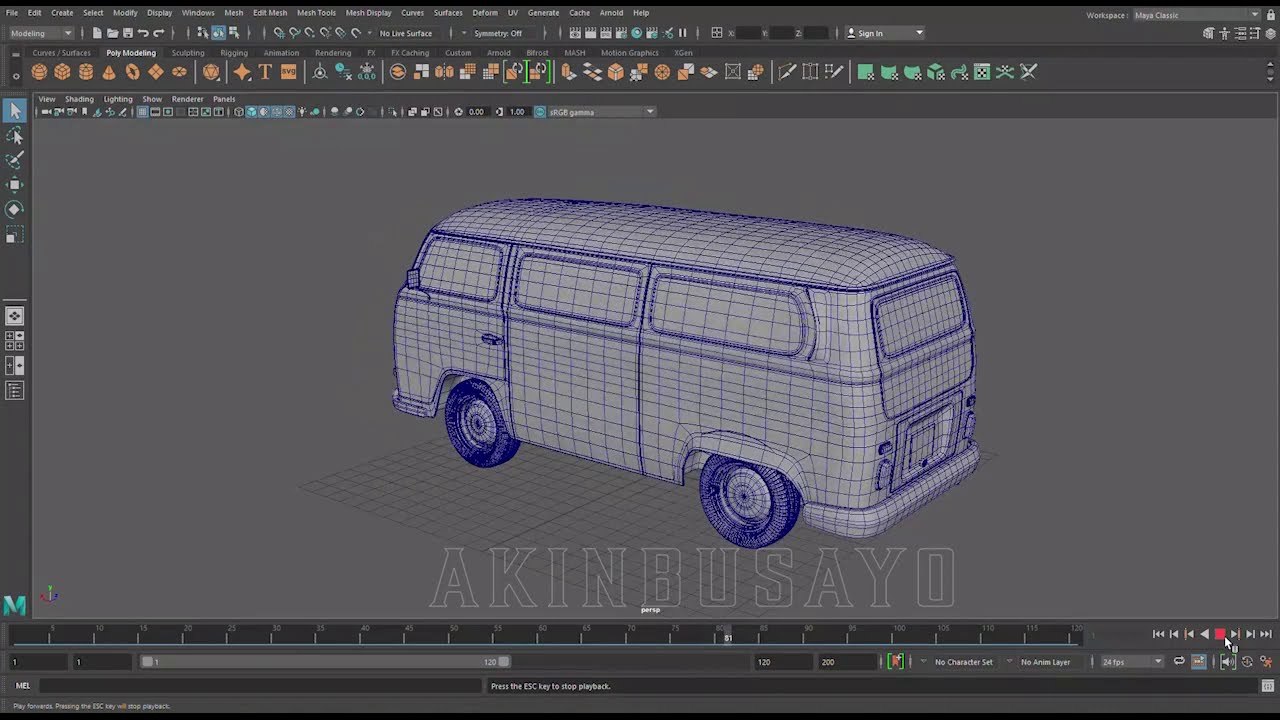Activate the Scale tool in toolbox

click(x=15, y=235)
